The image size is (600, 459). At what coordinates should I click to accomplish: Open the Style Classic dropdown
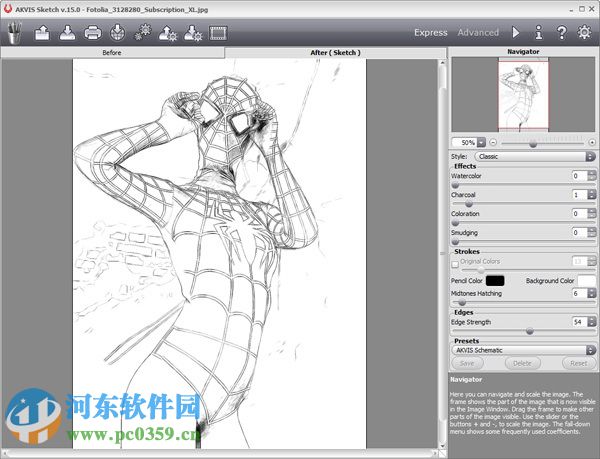pyautogui.click(x=535, y=156)
